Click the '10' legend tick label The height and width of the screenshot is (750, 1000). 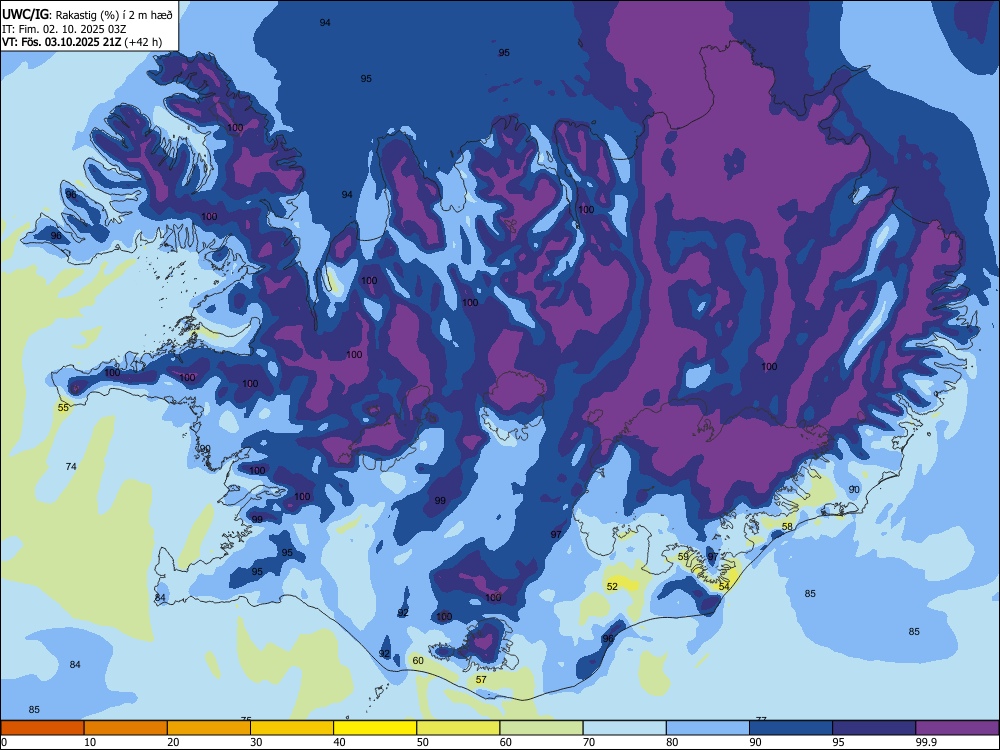(90, 742)
